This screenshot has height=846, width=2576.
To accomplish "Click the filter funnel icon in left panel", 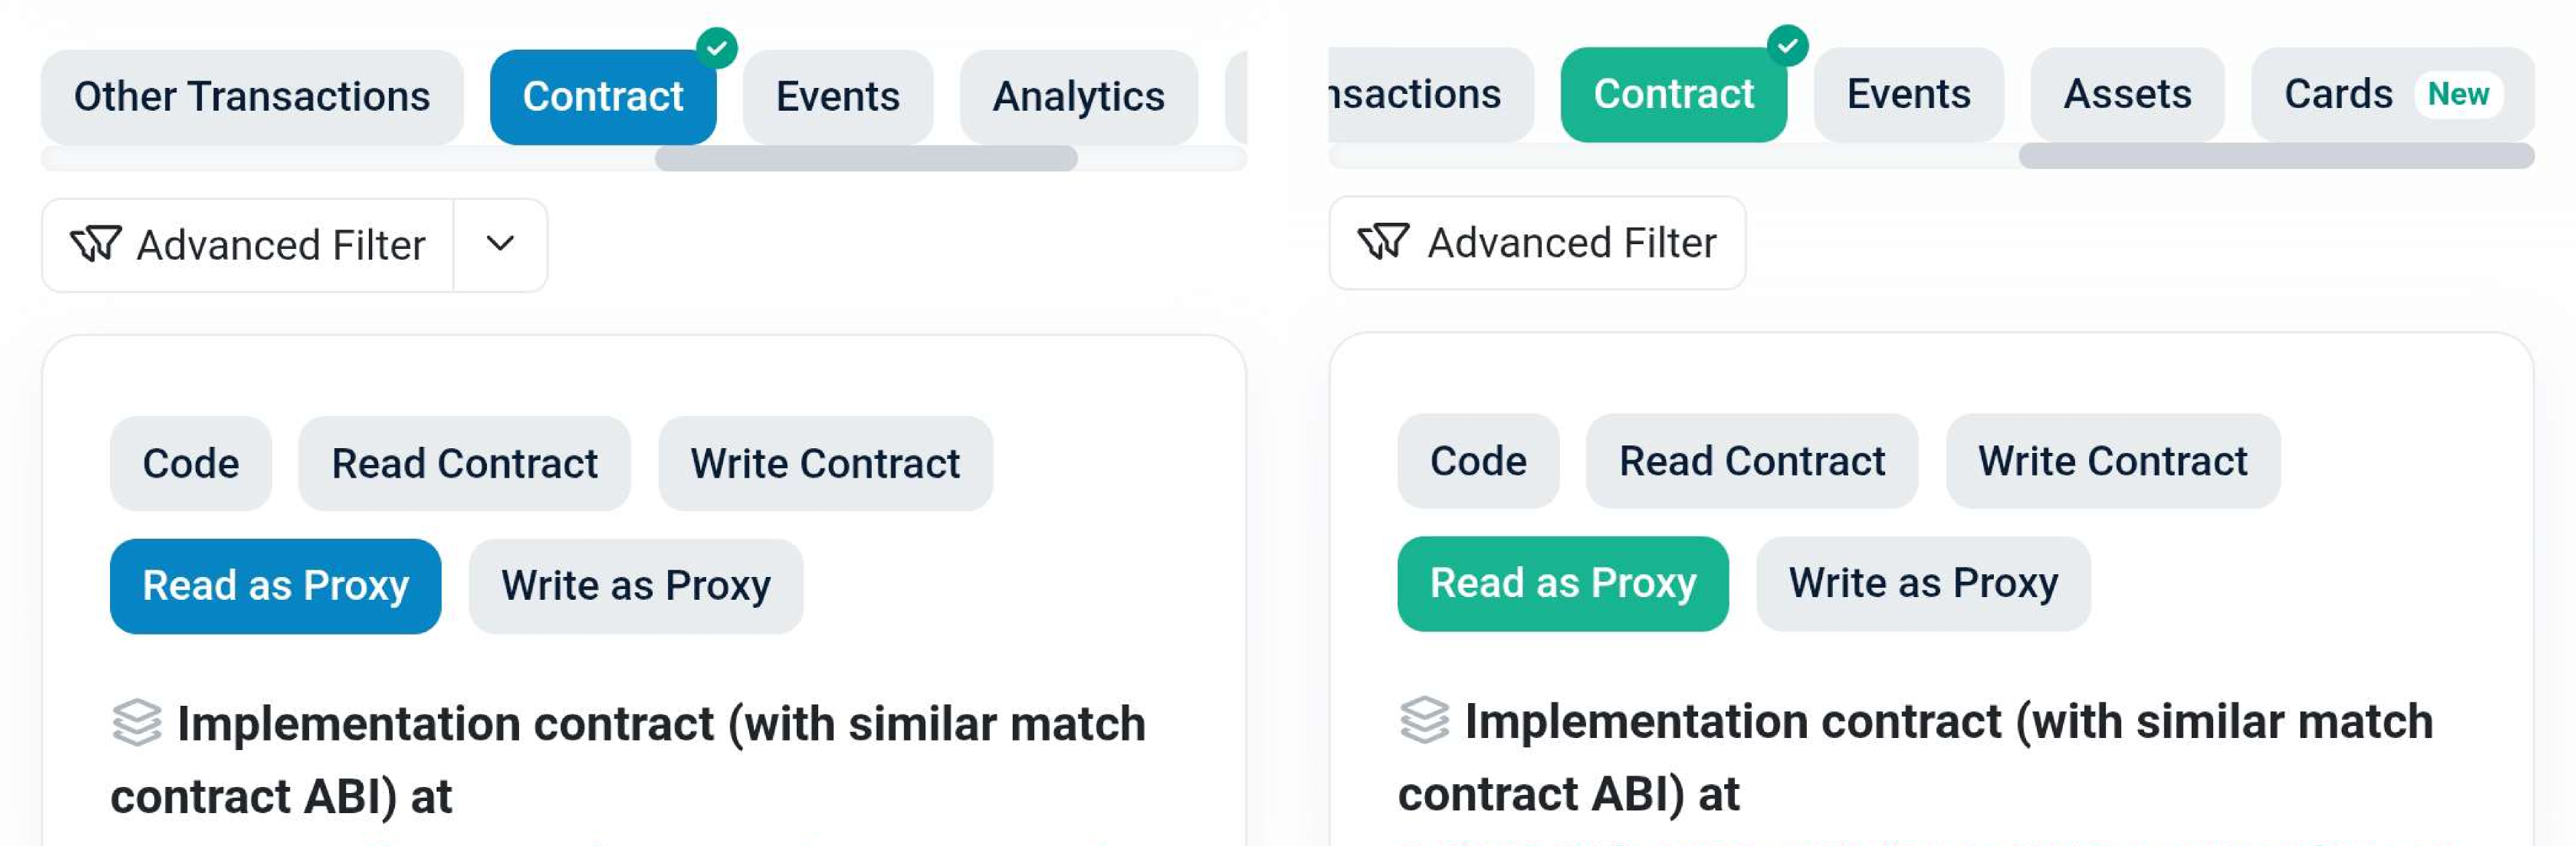I will tap(95, 245).
